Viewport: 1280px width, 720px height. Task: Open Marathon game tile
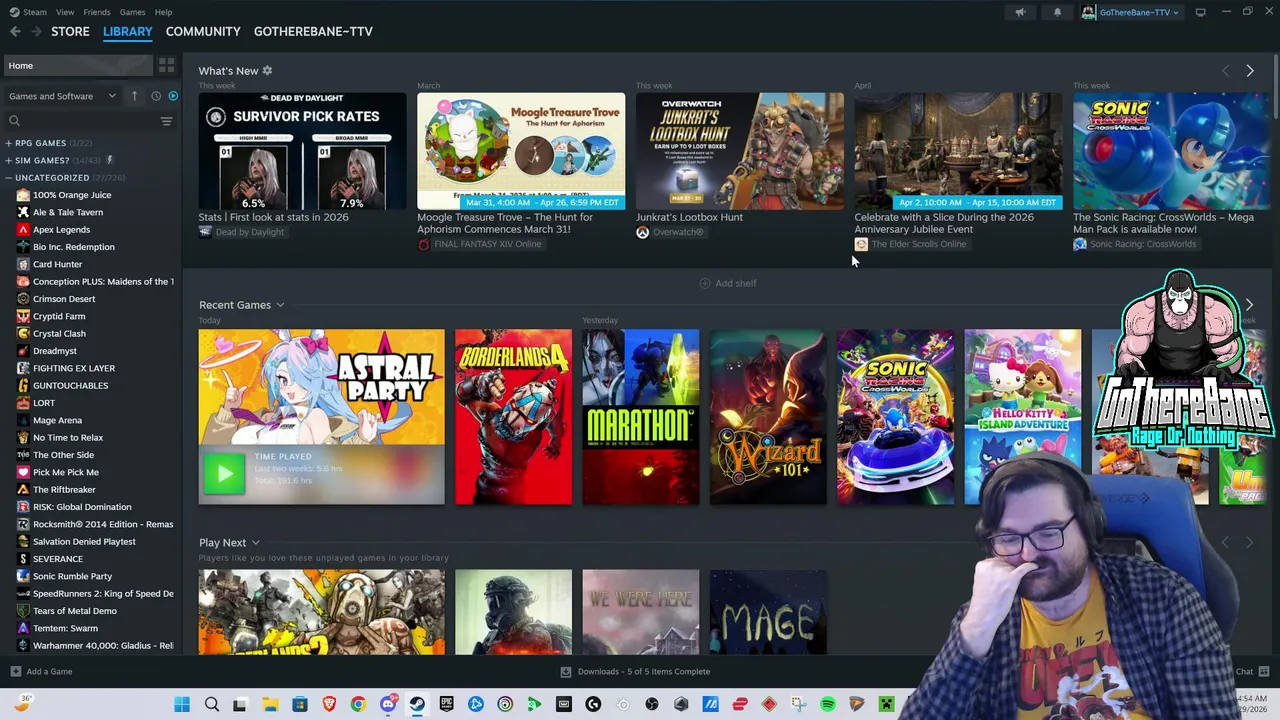click(x=641, y=417)
